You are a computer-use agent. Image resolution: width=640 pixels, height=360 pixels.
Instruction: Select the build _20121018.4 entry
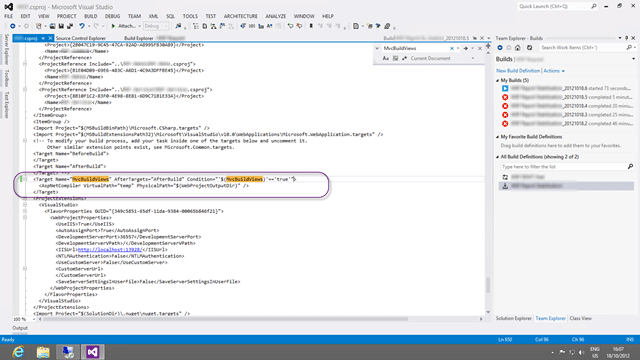pos(567,106)
